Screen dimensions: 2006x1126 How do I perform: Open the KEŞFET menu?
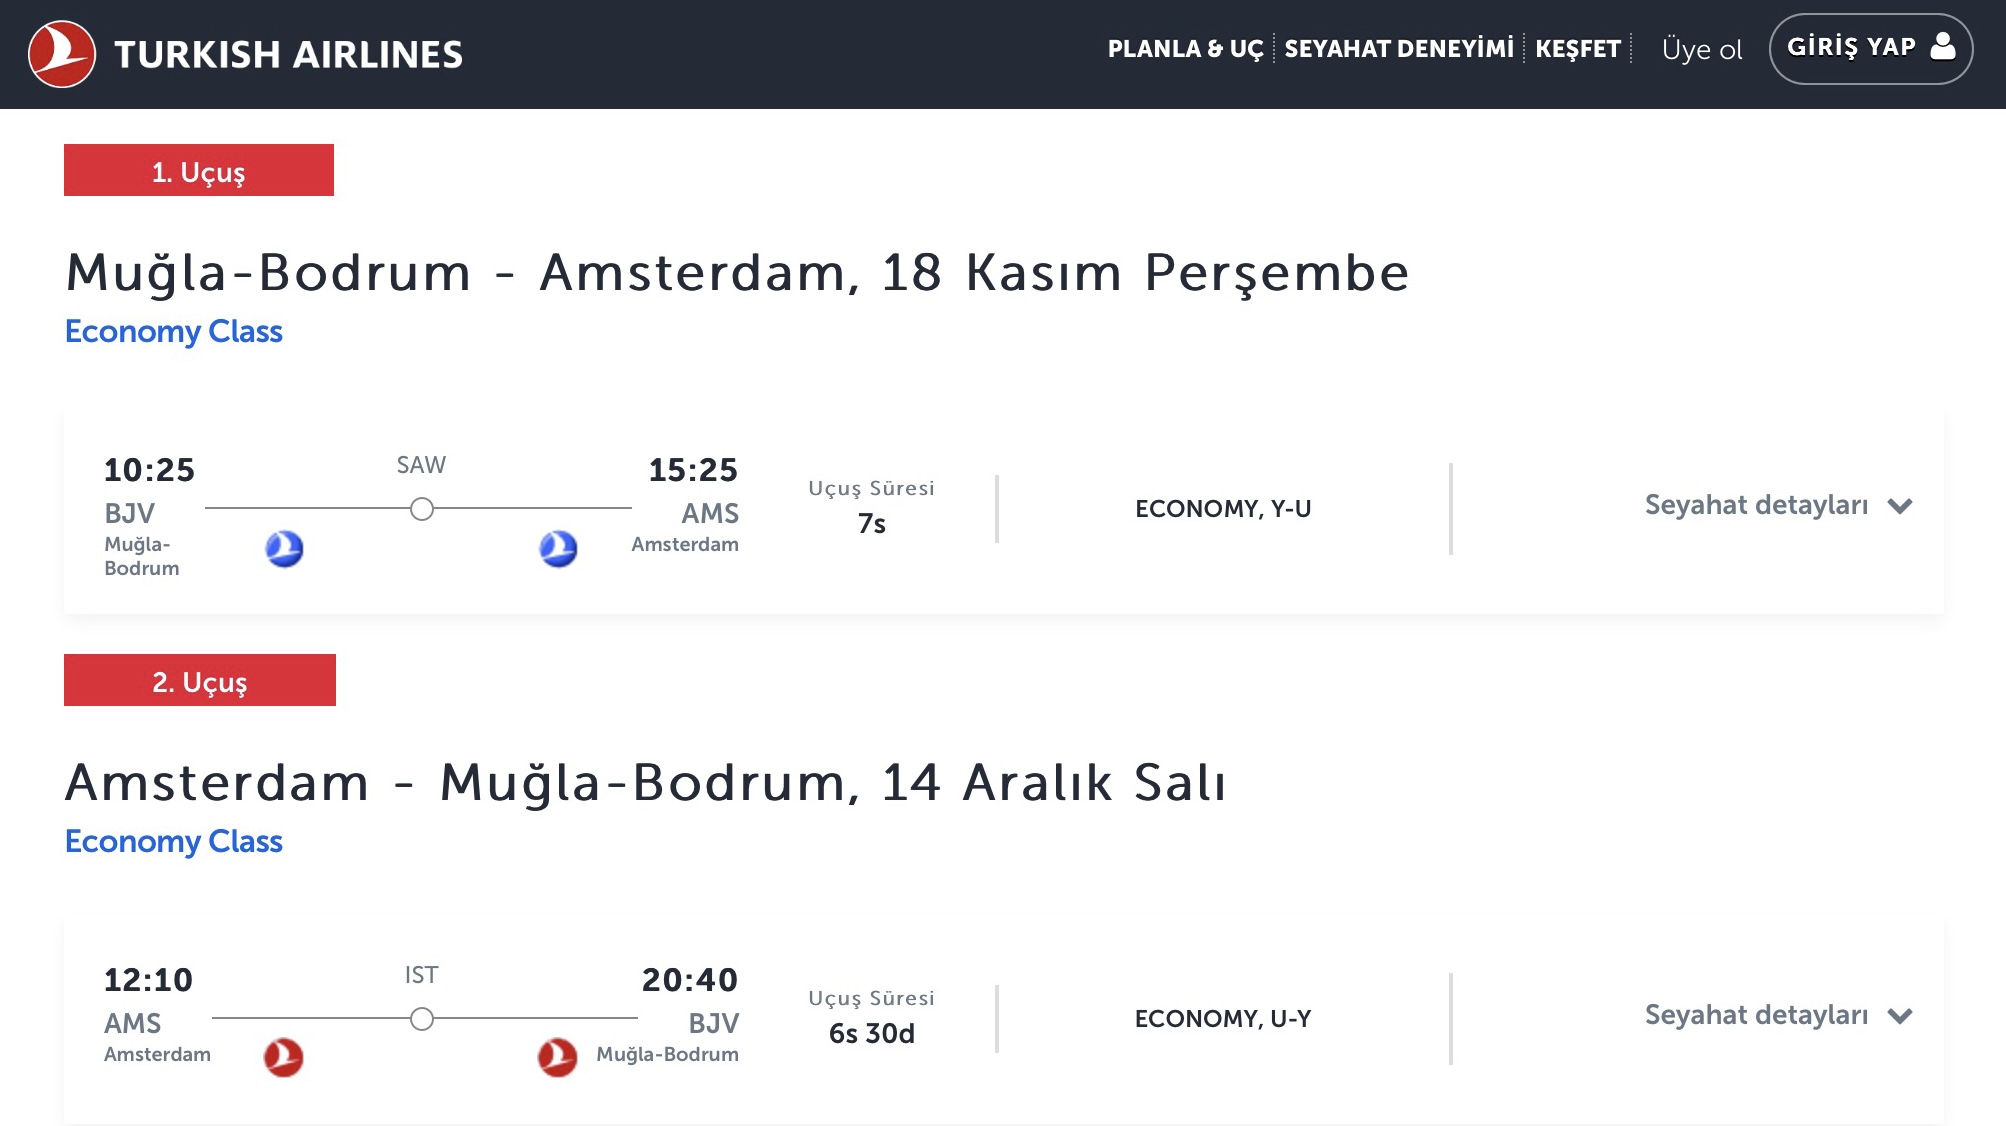click(x=1577, y=49)
